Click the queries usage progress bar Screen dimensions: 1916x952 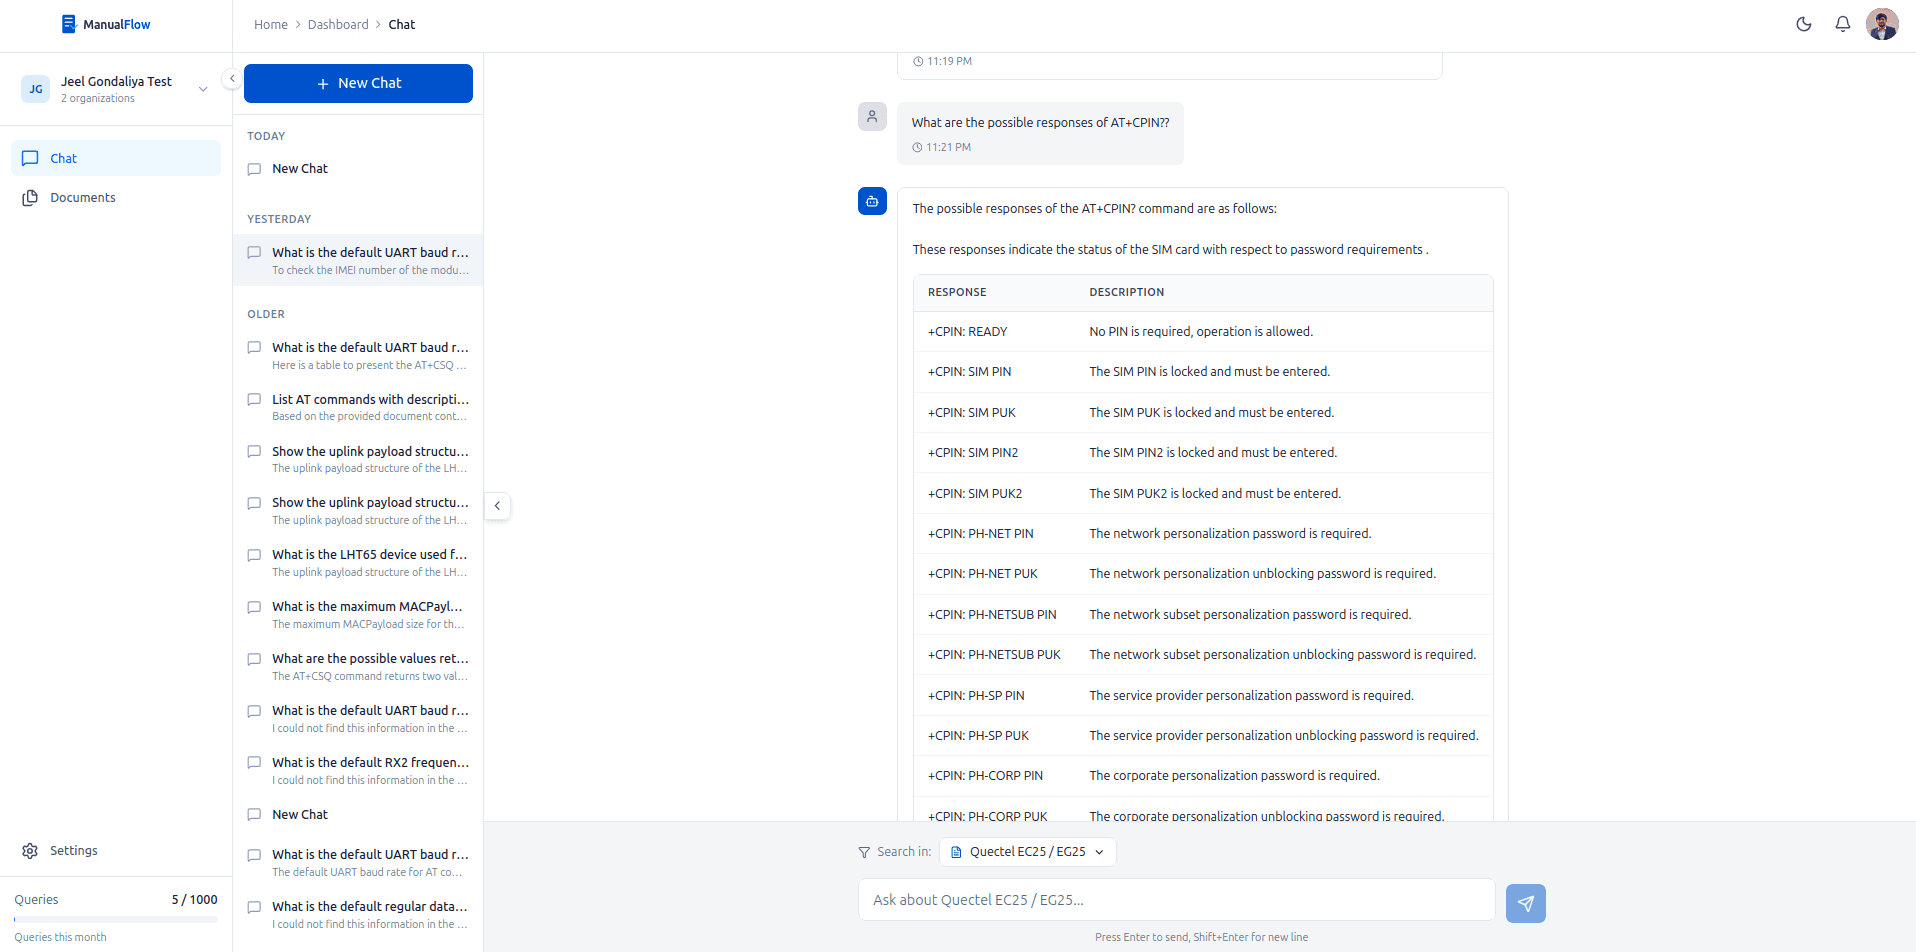tap(115, 919)
